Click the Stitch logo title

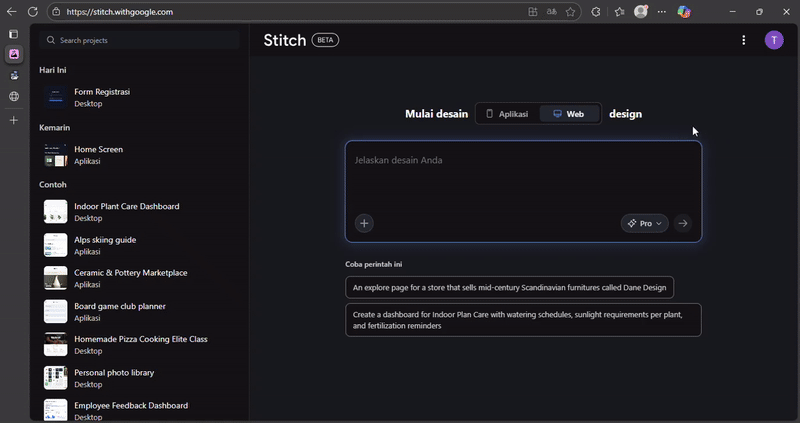[x=285, y=40]
